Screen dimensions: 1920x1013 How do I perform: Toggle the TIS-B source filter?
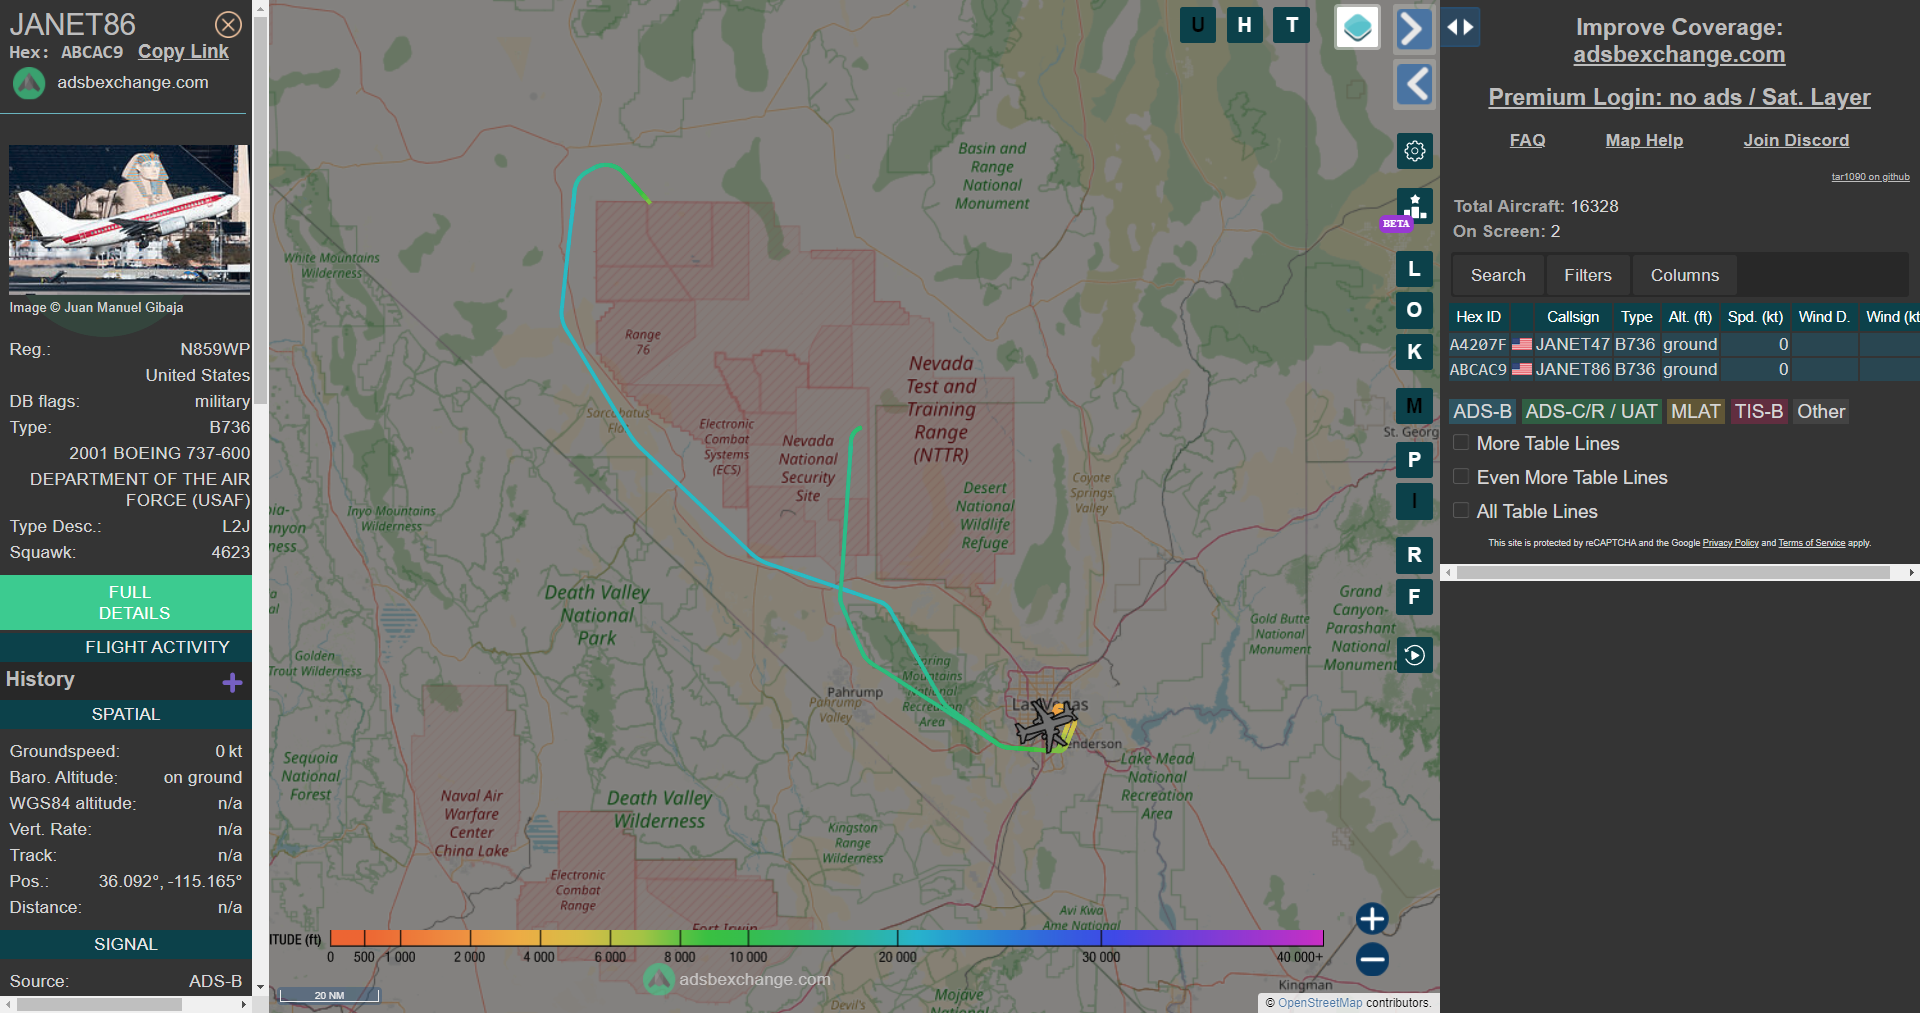(x=1759, y=411)
